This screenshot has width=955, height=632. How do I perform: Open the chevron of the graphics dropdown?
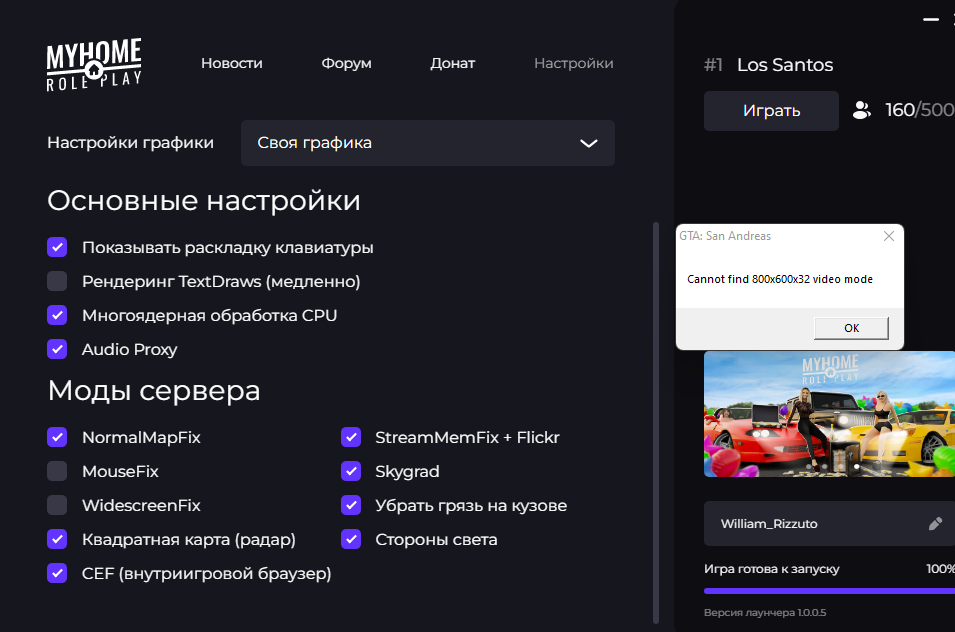(x=588, y=144)
